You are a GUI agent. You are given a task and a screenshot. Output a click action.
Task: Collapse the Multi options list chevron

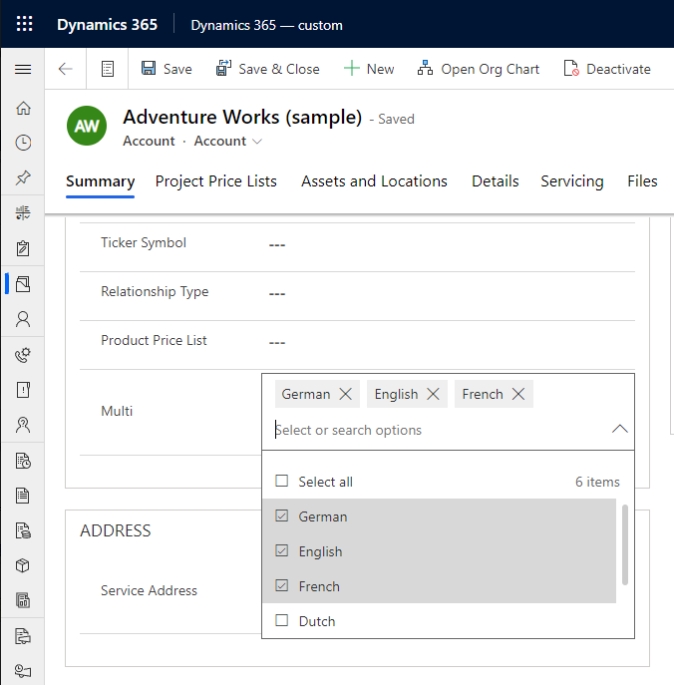(x=619, y=429)
